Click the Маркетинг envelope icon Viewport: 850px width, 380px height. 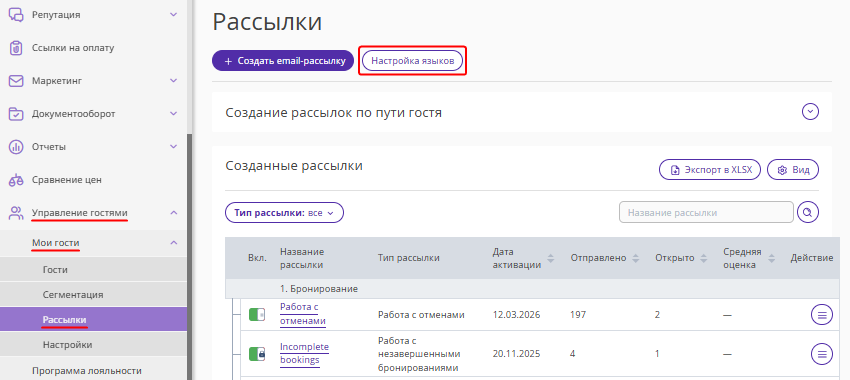[17, 81]
